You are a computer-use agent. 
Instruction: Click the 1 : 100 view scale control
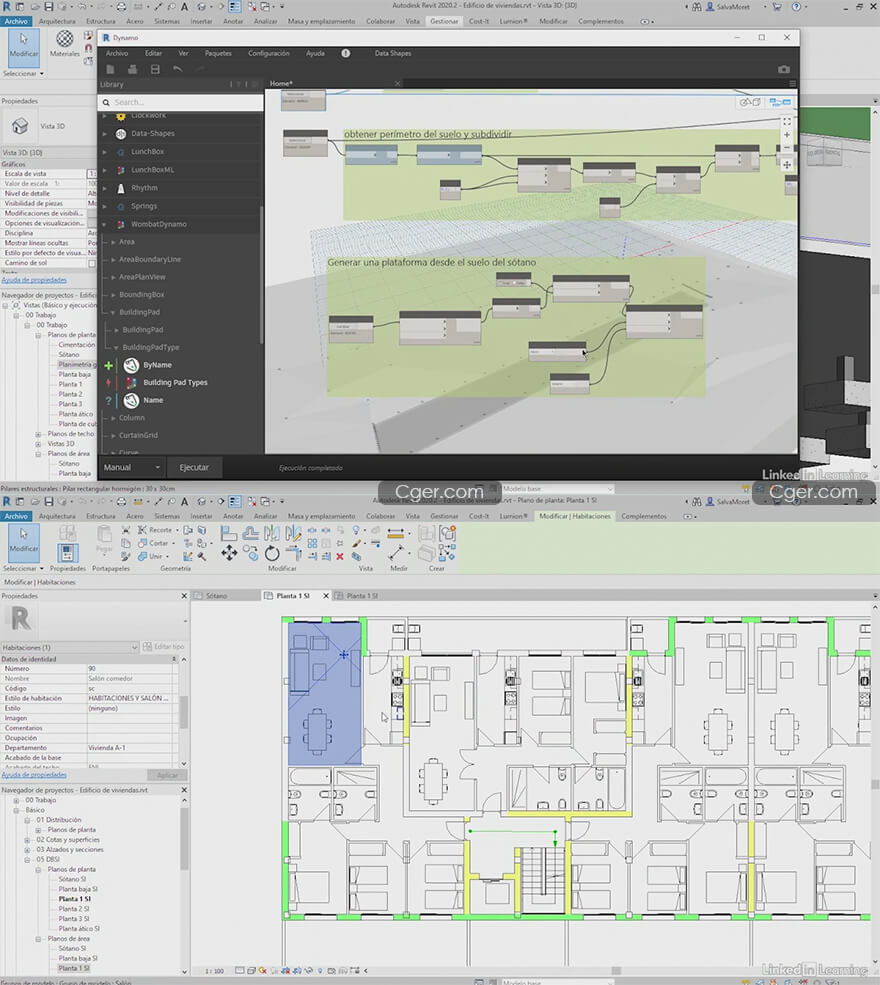click(x=214, y=971)
